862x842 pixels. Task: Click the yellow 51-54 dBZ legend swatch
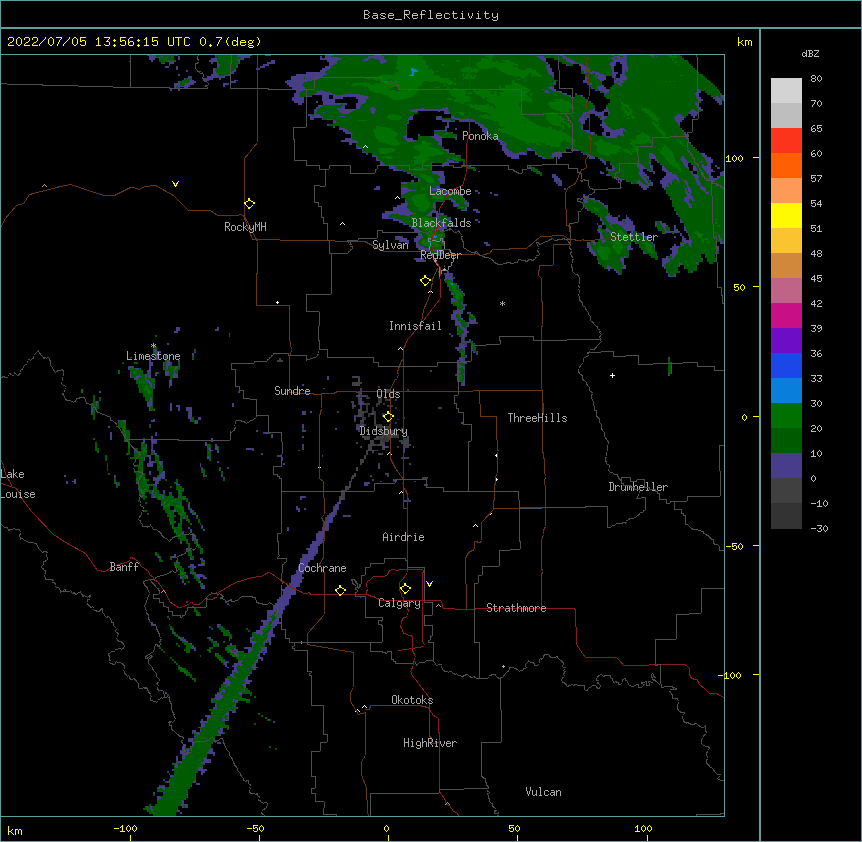(786, 215)
